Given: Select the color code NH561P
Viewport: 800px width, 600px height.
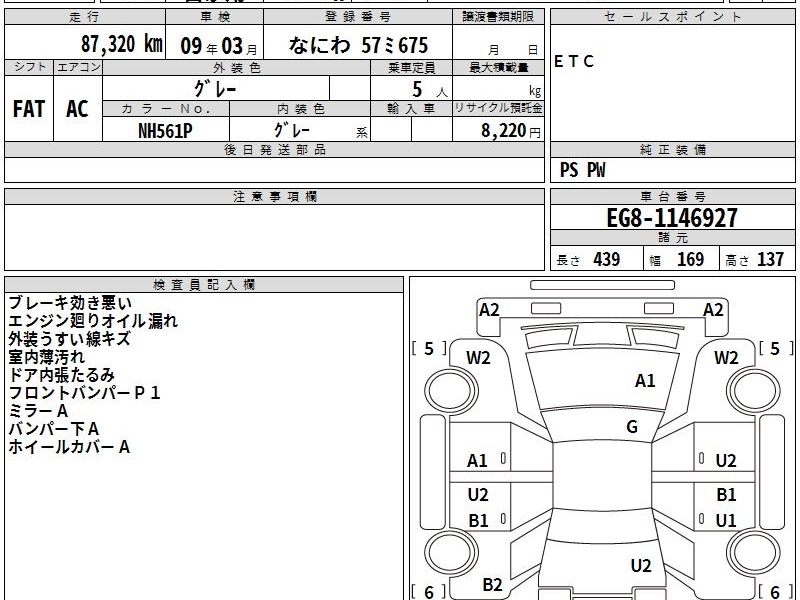Looking at the screenshot, I should click(165, 131).
